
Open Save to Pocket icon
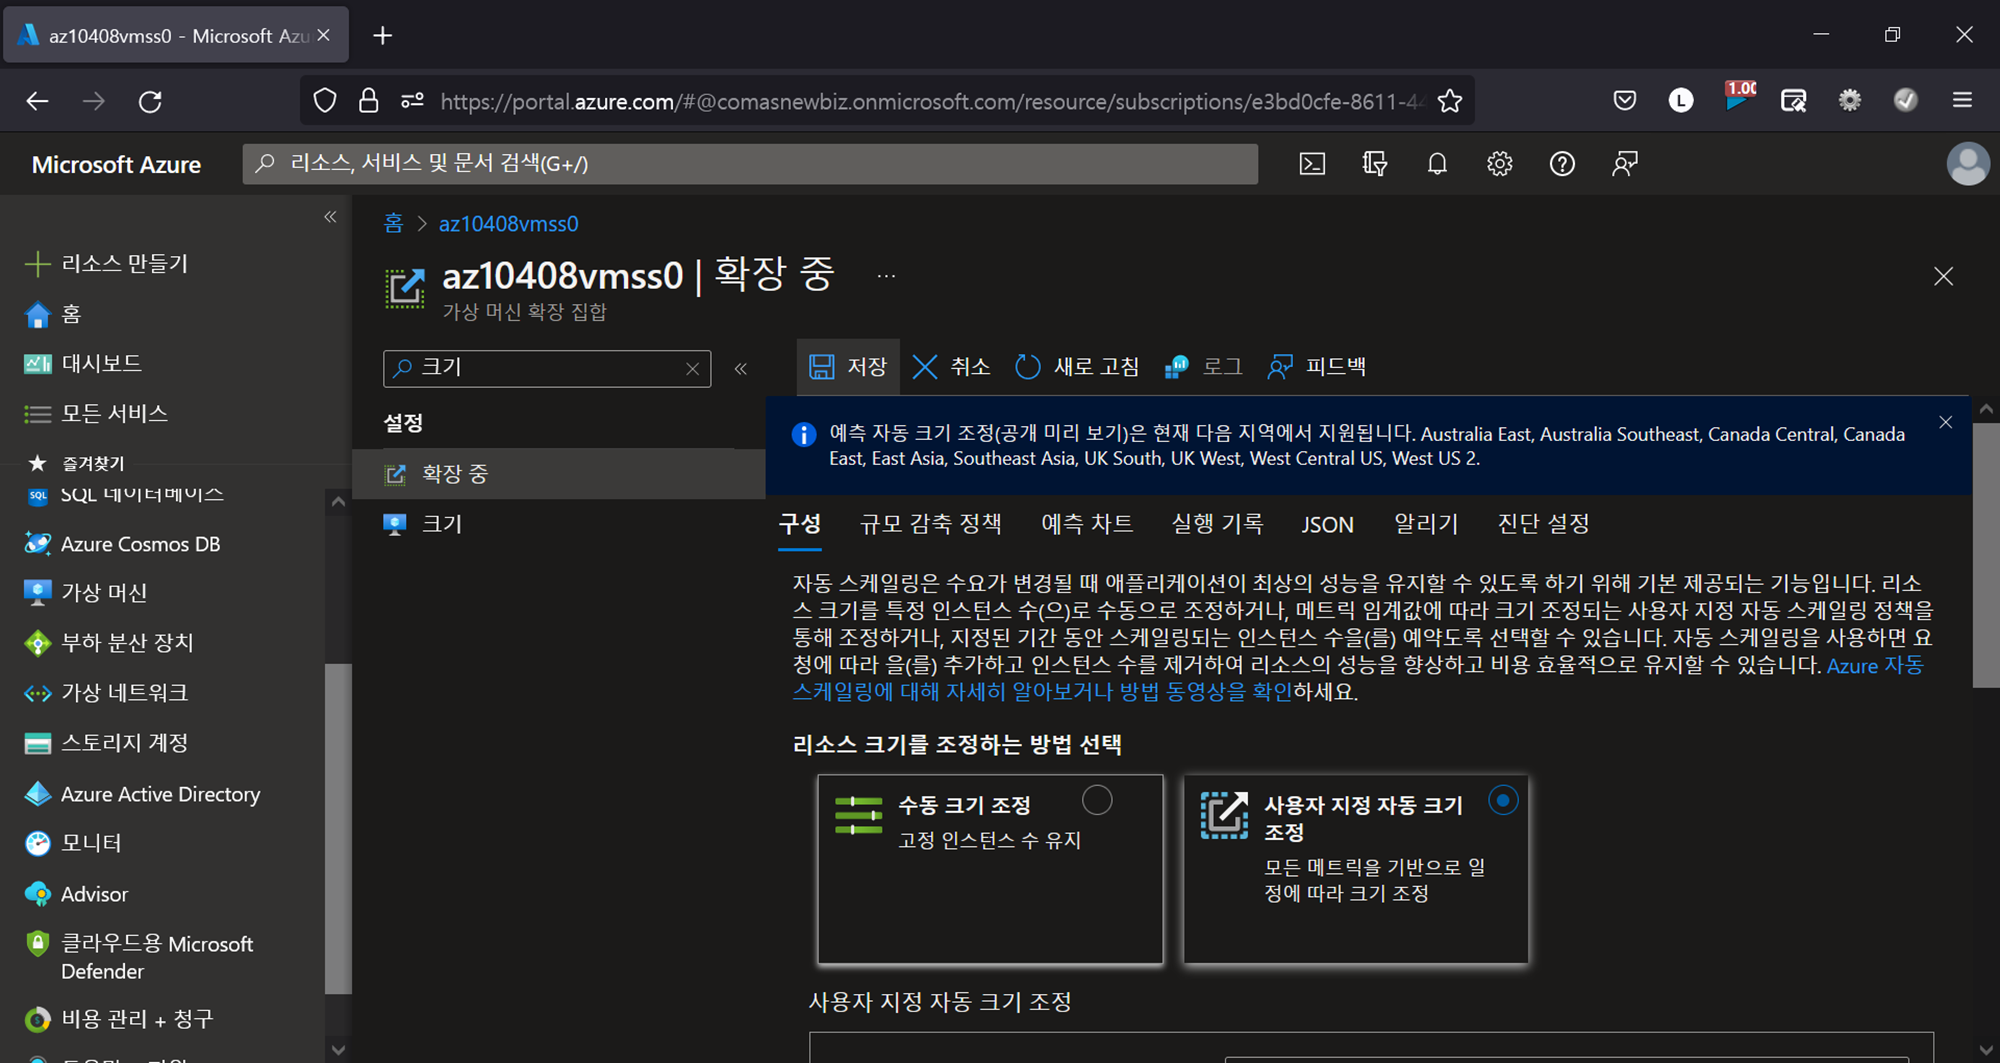[x=1625, y=100]
